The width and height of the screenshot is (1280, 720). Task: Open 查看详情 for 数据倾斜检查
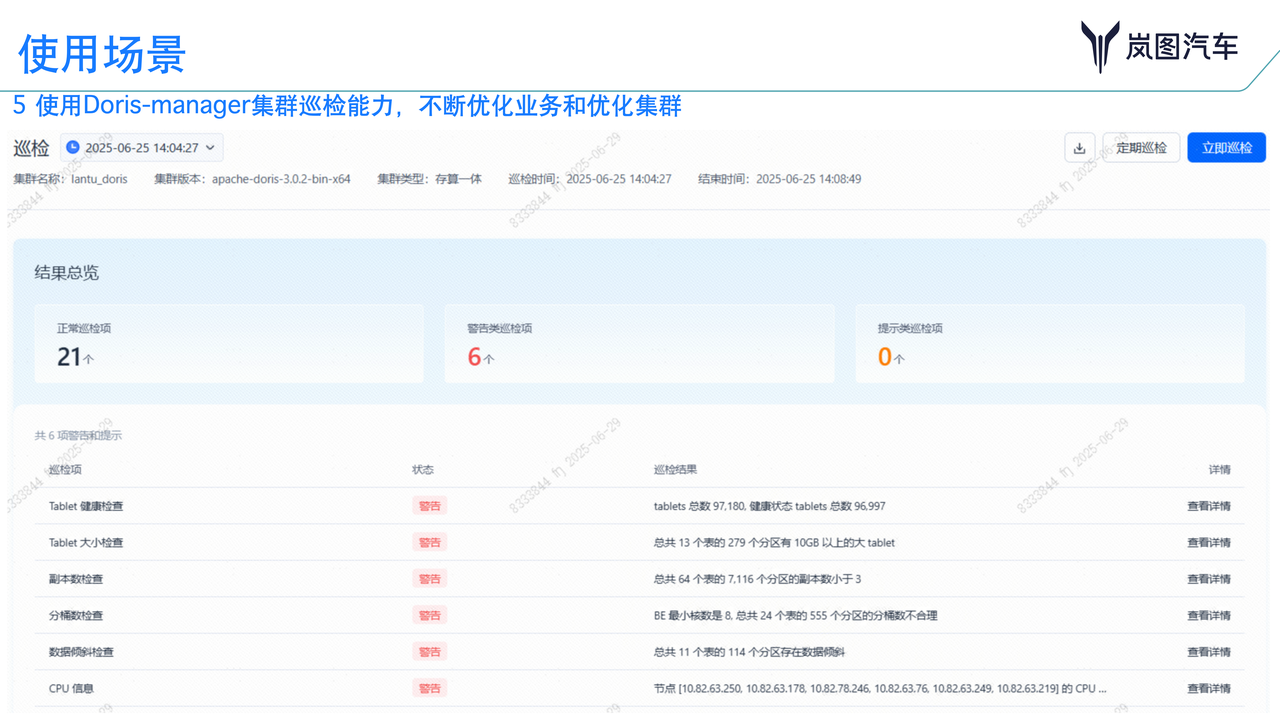[1209, 651]
